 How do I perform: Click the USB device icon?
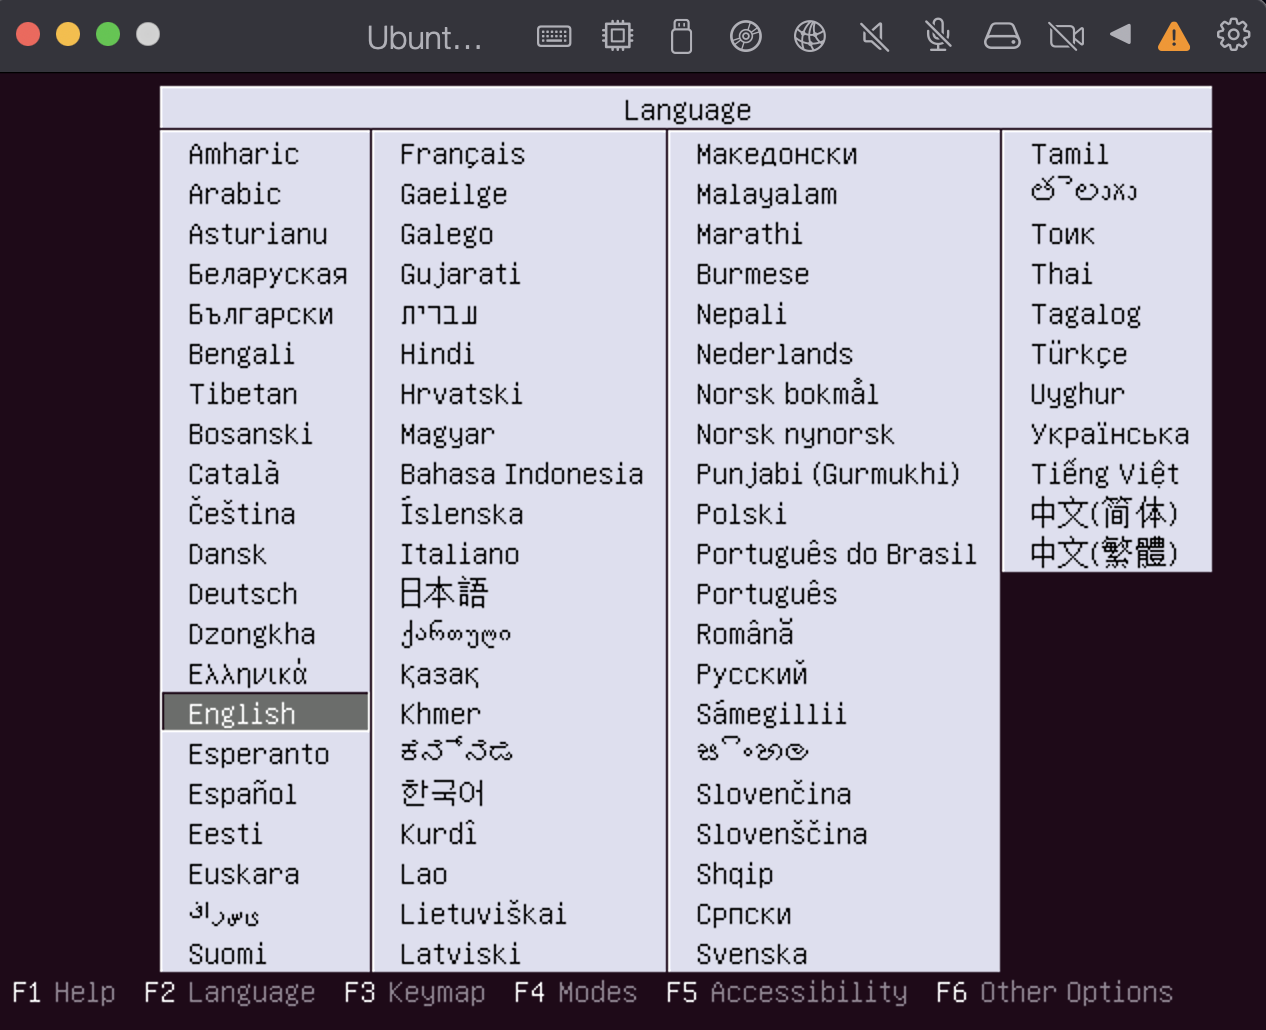pyautogui.click(x=681, y=36)
